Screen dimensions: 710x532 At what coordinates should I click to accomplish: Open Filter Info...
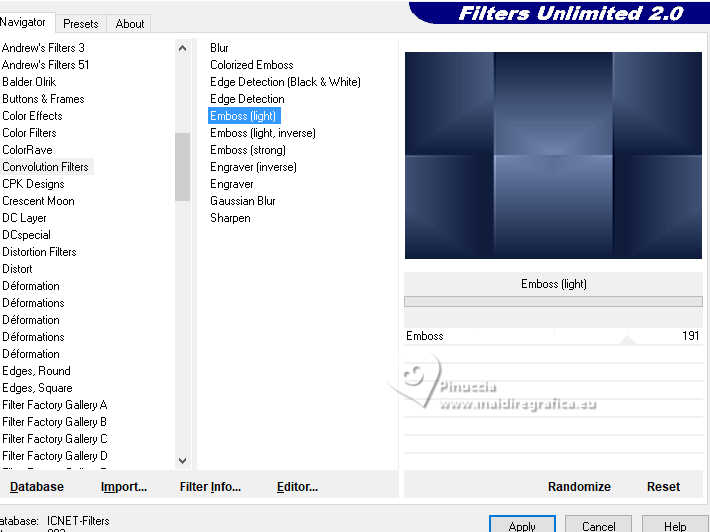coord(210,487)
